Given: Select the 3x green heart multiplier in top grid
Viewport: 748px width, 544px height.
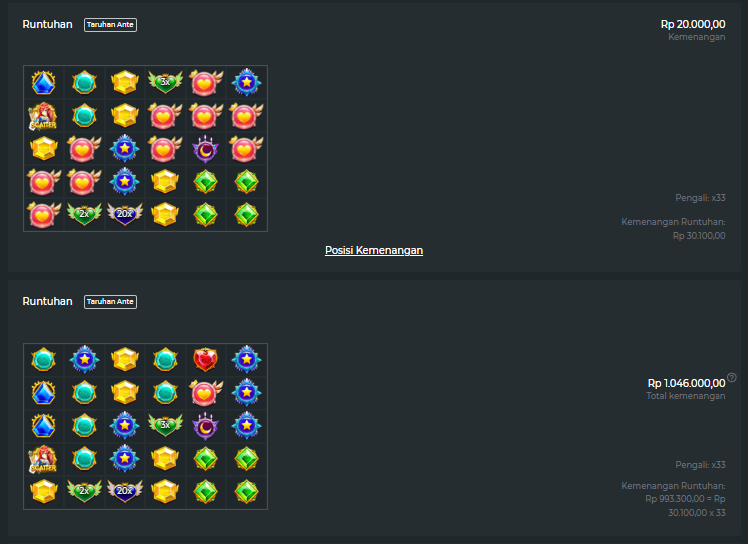Looking at the screenshot, I should (165, 82).
